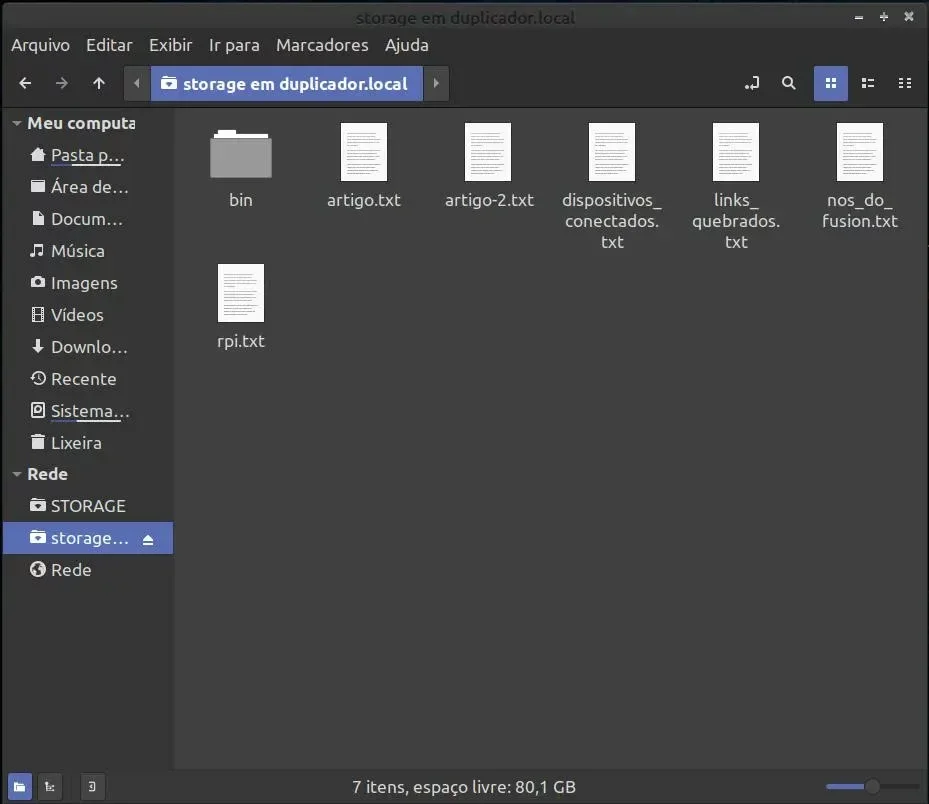929x804 pixels.
Task: Click the storage em duplicador.local path button
Action: (286, 84)
